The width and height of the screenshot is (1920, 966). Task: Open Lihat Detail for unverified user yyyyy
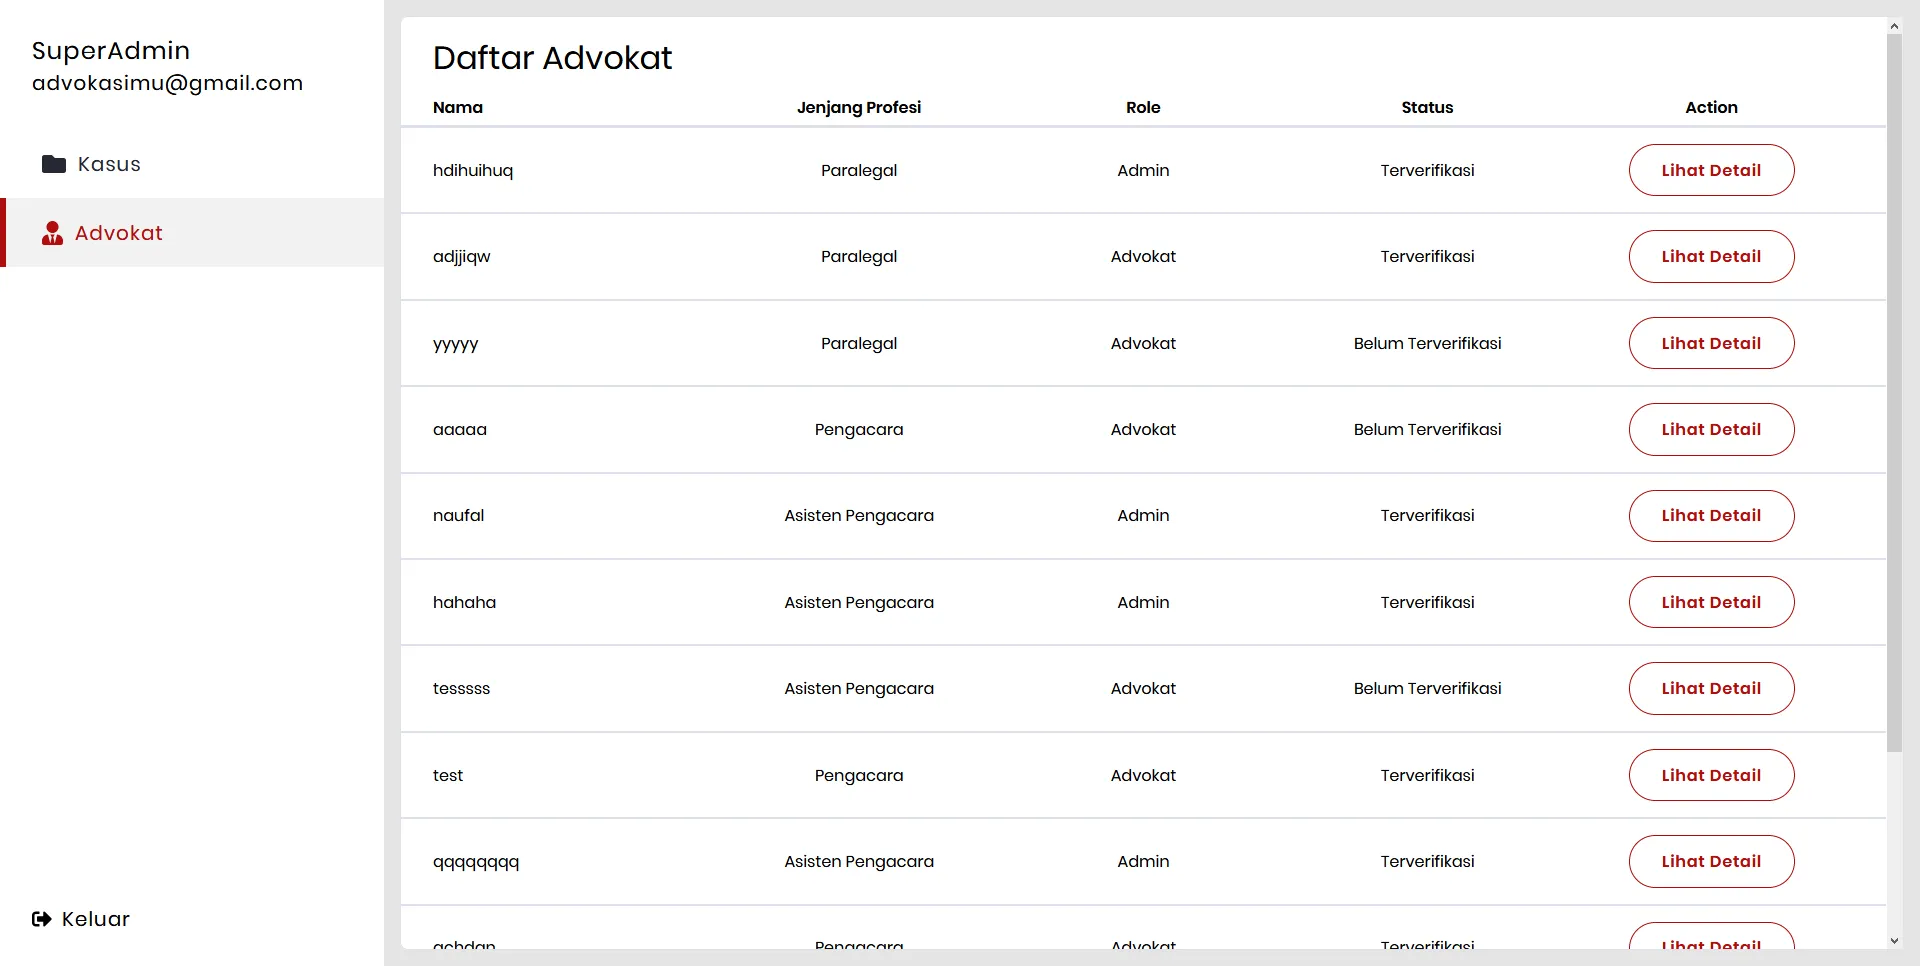(1711, 343)
